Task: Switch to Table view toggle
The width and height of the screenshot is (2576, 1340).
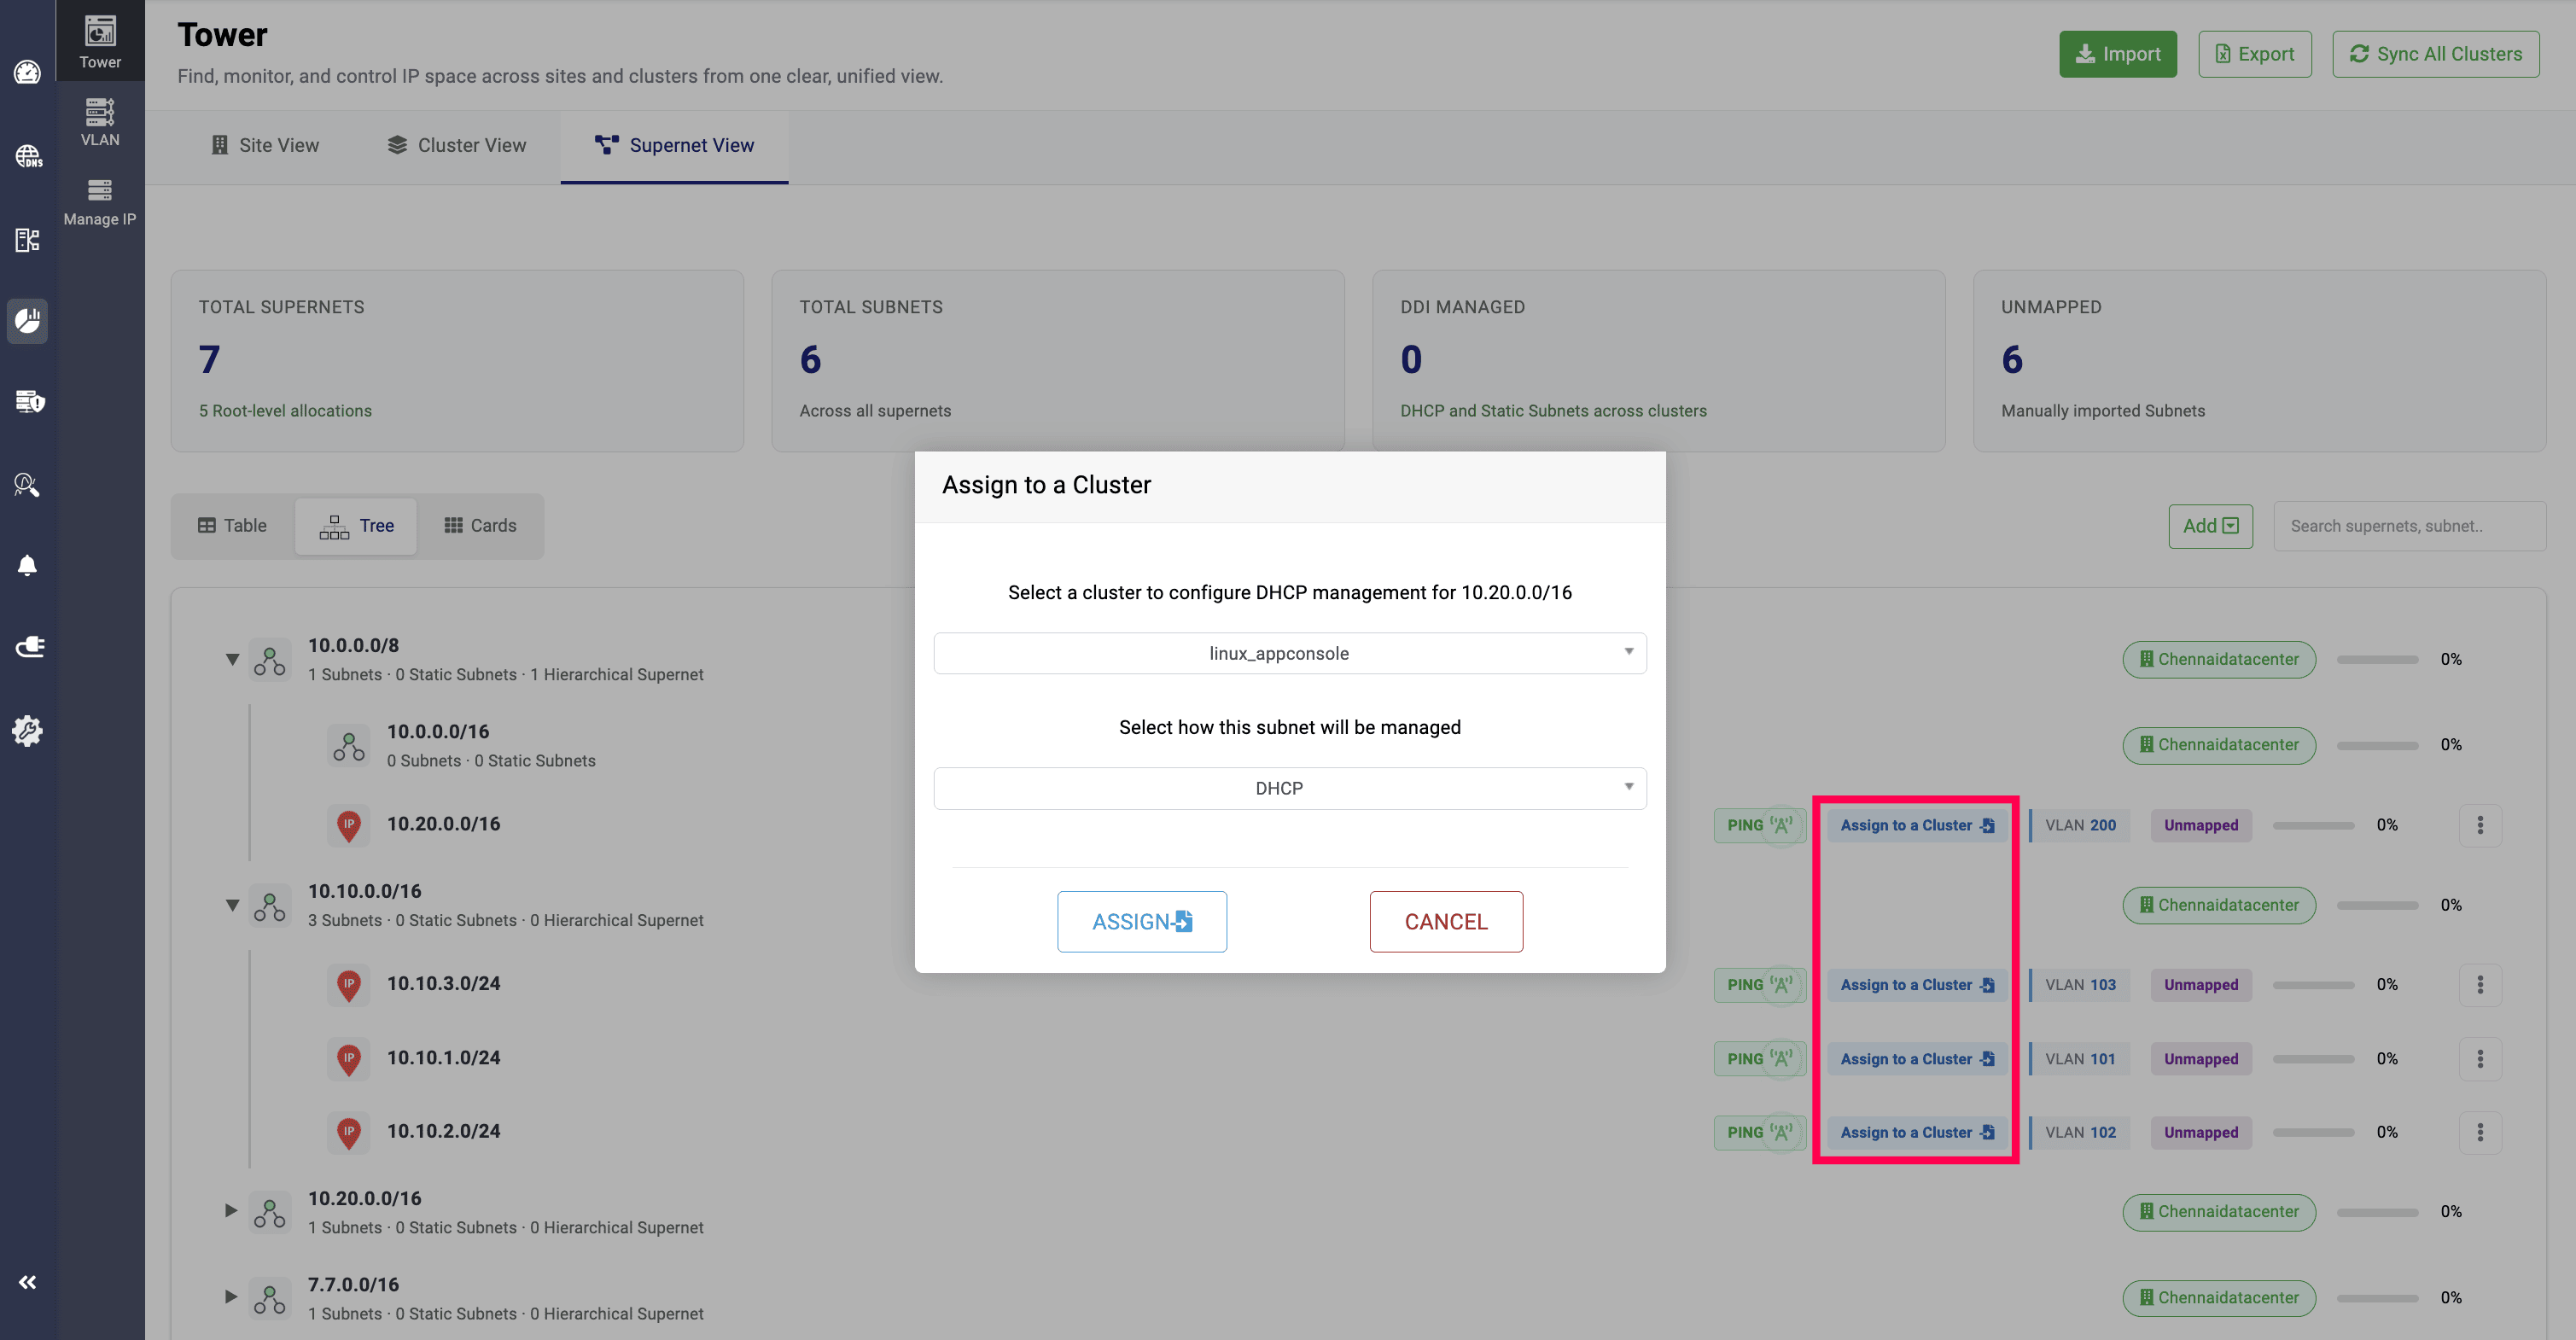Action: coord(232,525)
